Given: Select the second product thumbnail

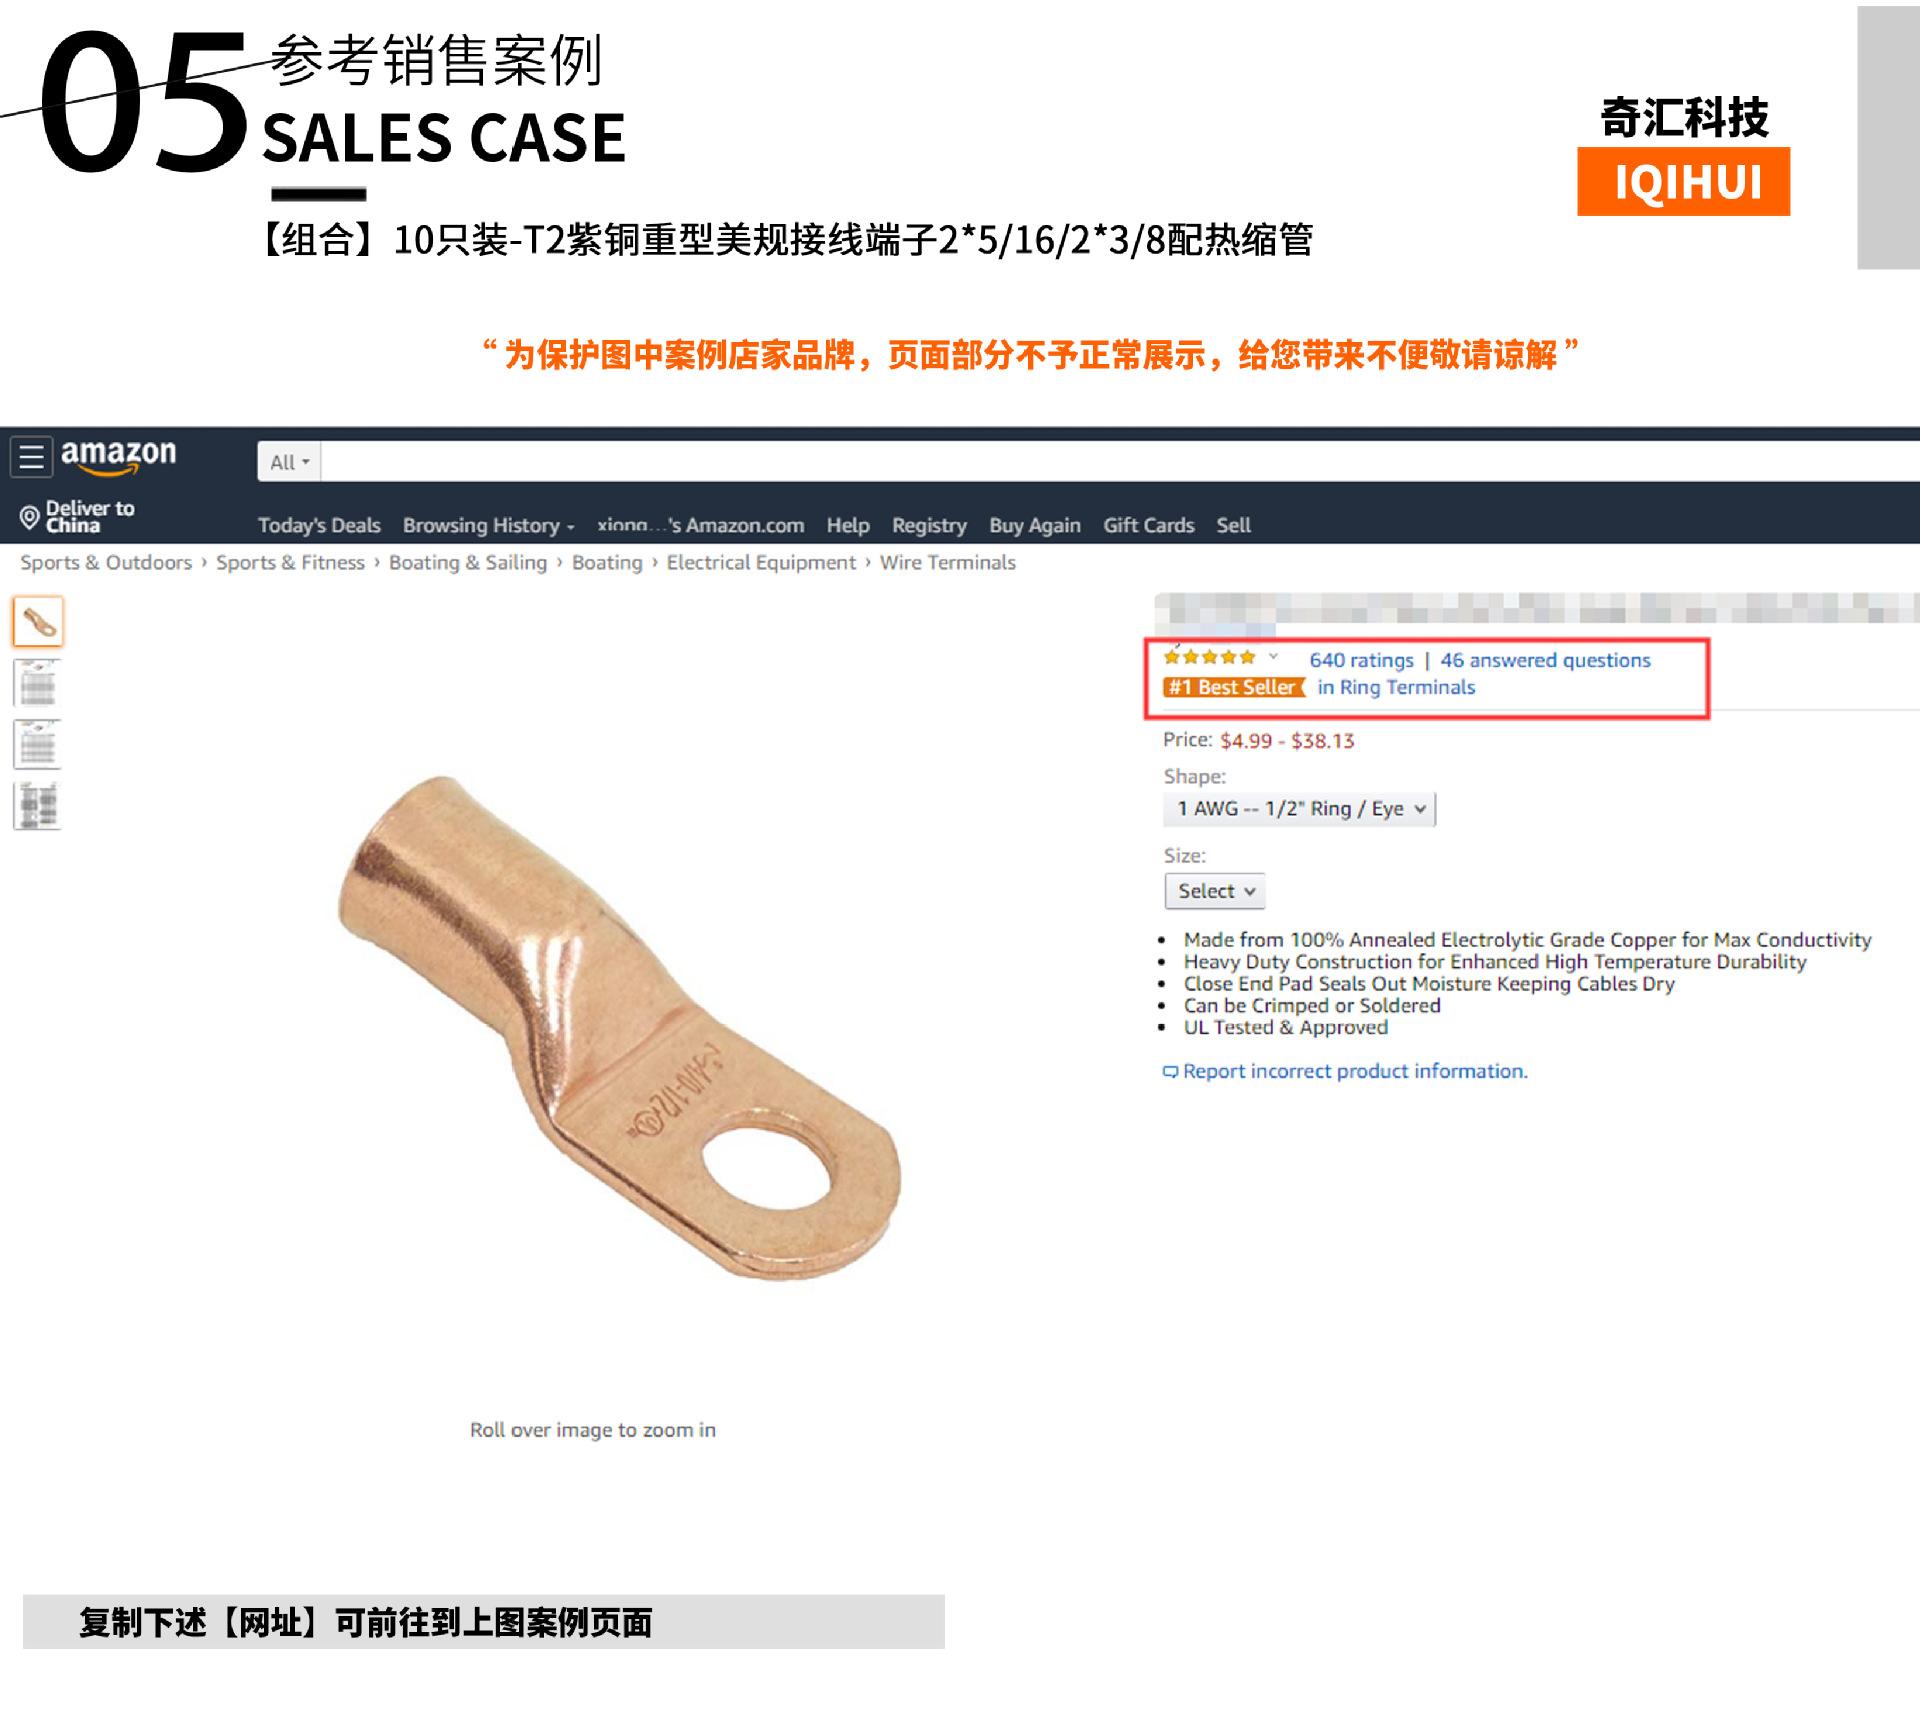Looking at the screenshot, I should (x=38, y=684).
